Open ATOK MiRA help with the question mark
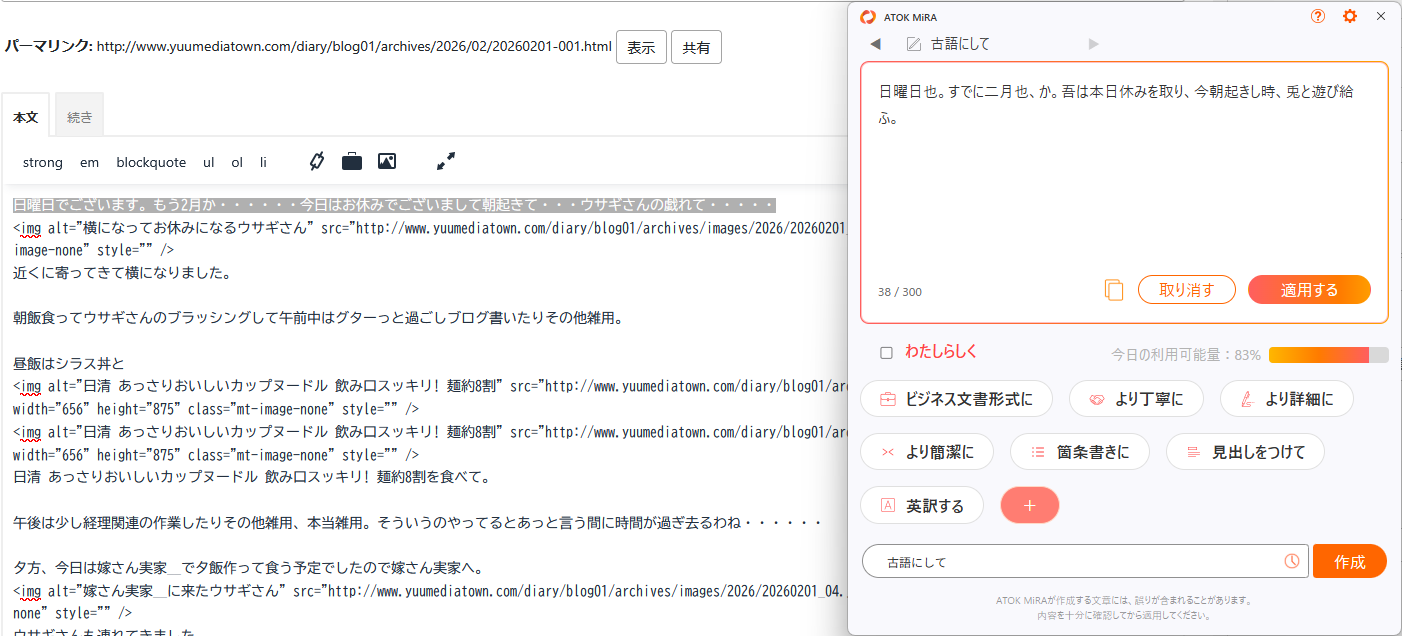This screenshot has width=1402, height=636. point(1317,16)
